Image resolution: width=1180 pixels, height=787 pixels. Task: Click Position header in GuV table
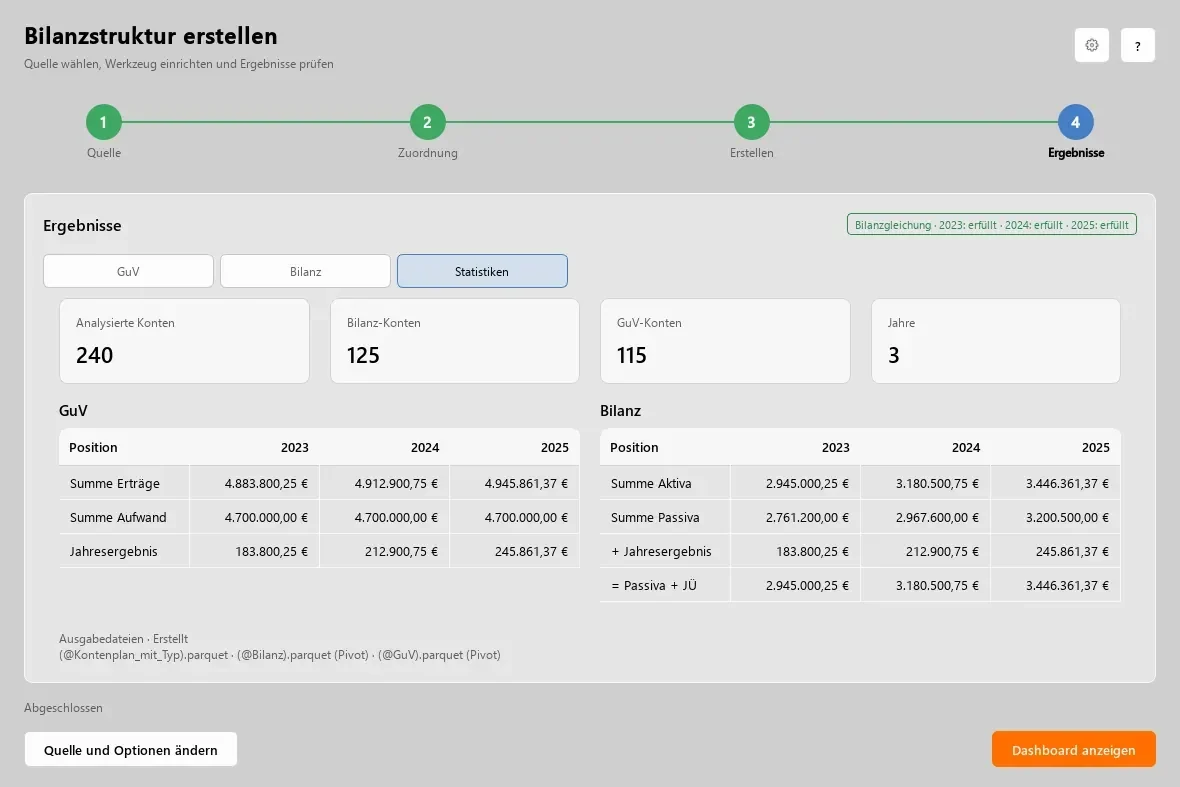point(93,447)
